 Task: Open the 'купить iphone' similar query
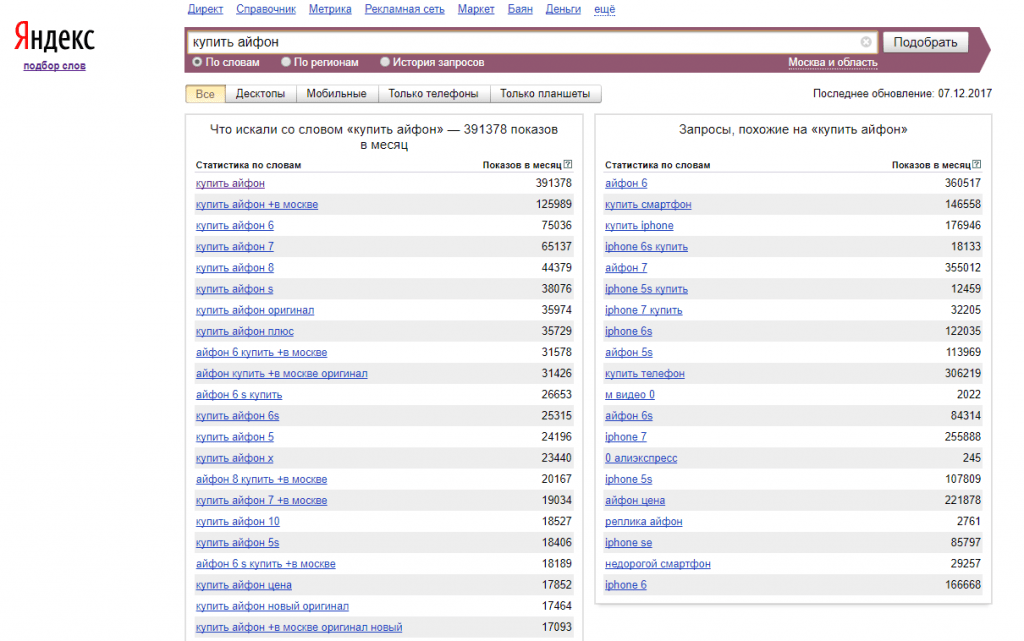tap(639, 225)
